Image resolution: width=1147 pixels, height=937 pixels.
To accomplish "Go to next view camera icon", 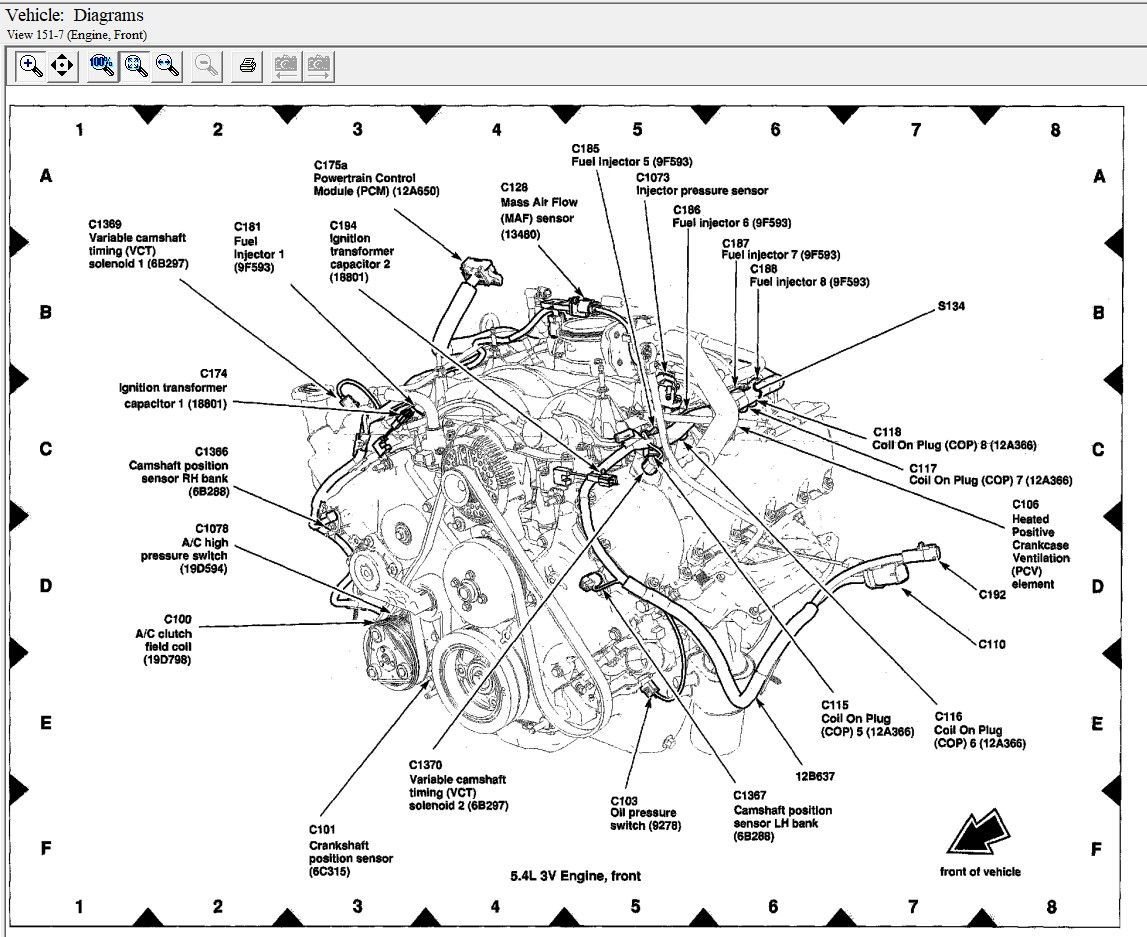I will pos(319,66).
